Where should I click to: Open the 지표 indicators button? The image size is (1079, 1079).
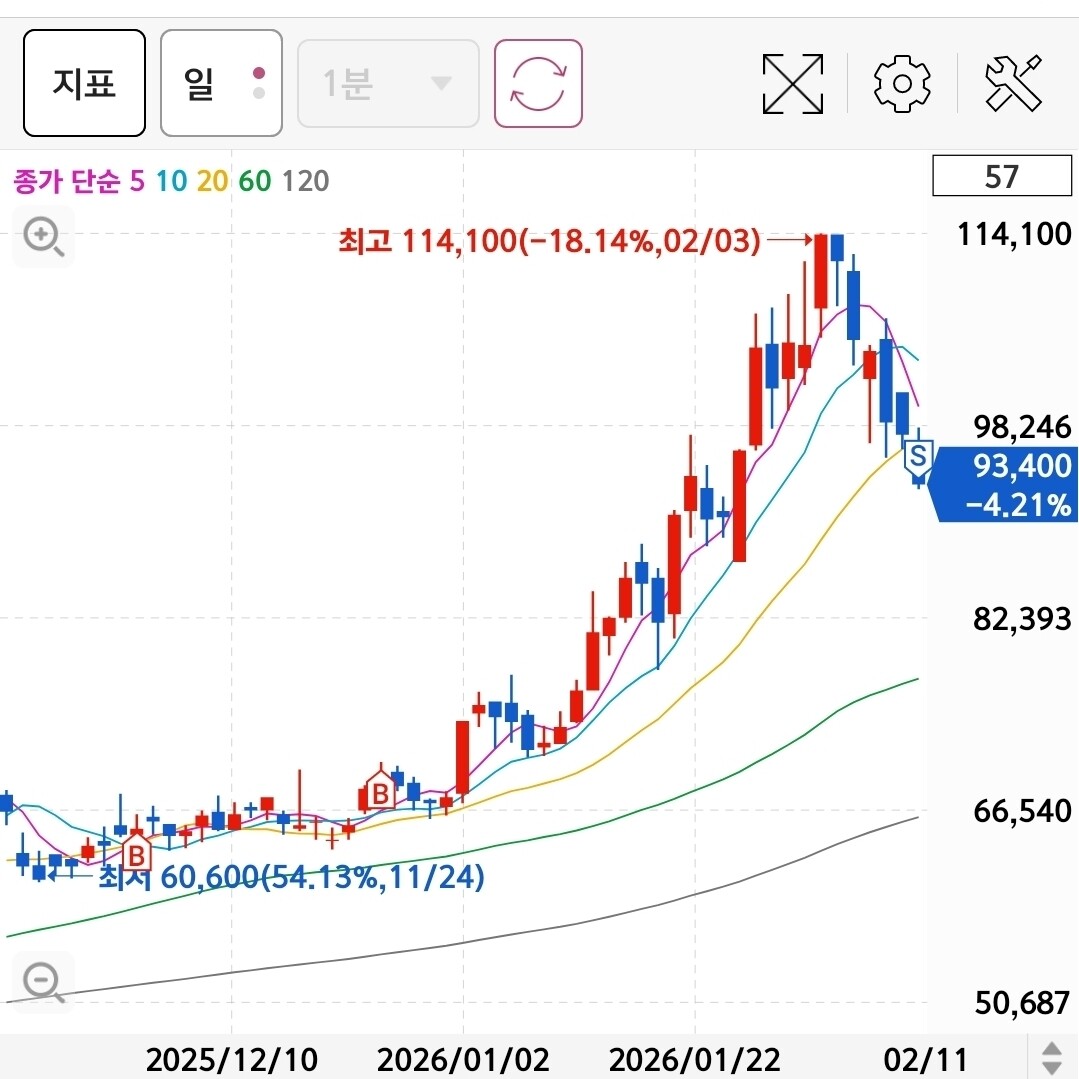[84, 83]
